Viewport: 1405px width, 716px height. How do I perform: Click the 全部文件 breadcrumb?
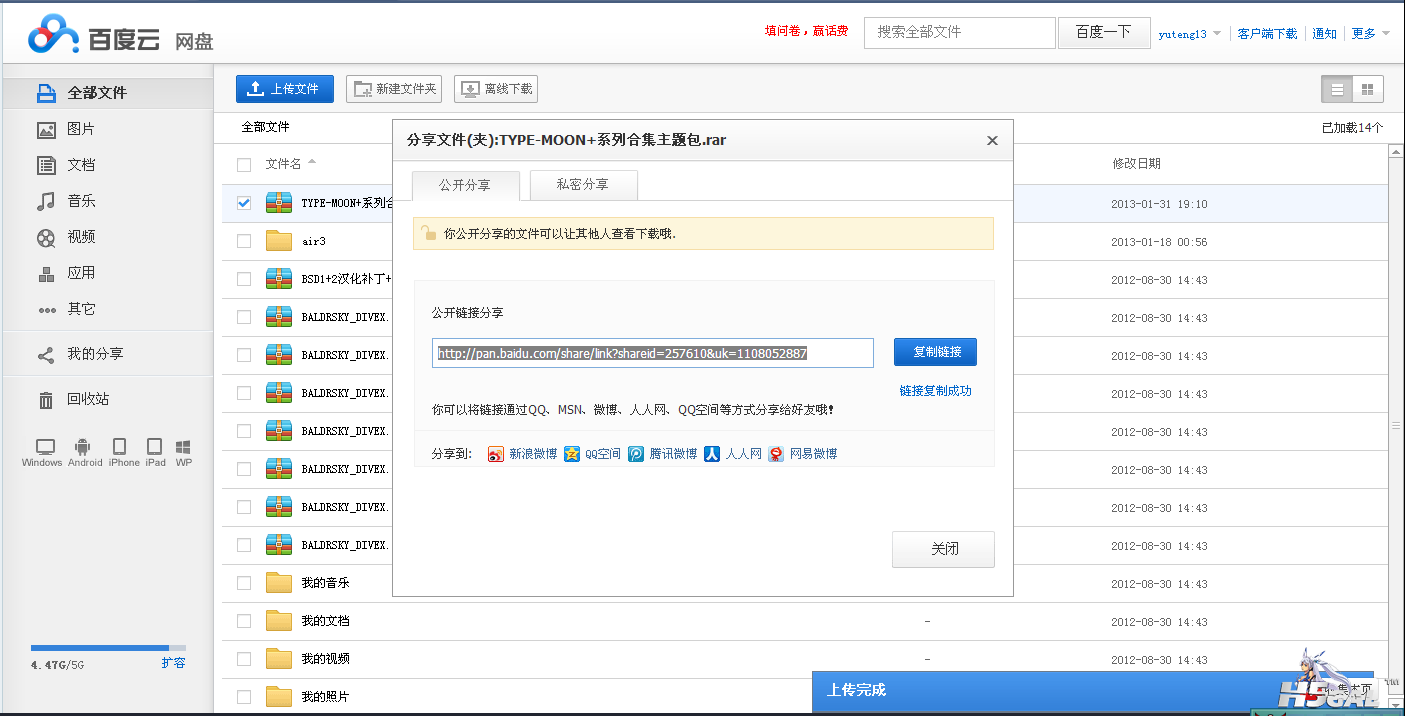click(x=265, y=127)
